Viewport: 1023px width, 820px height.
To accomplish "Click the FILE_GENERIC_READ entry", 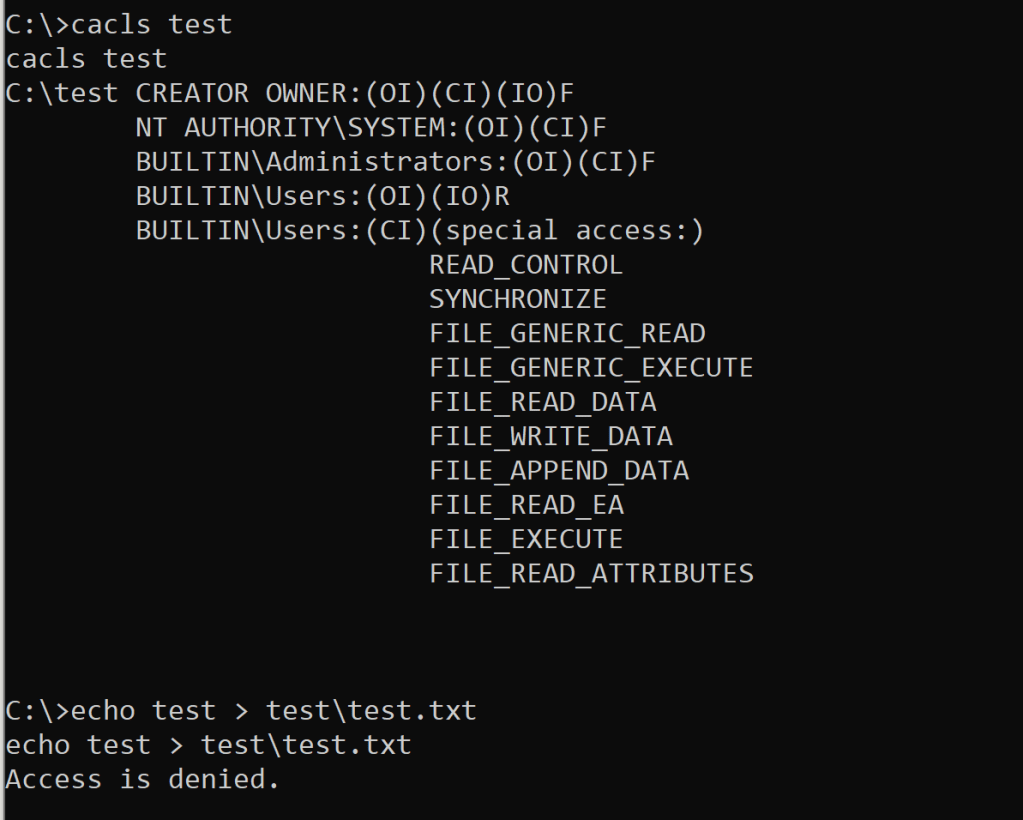I will (567, 333).
